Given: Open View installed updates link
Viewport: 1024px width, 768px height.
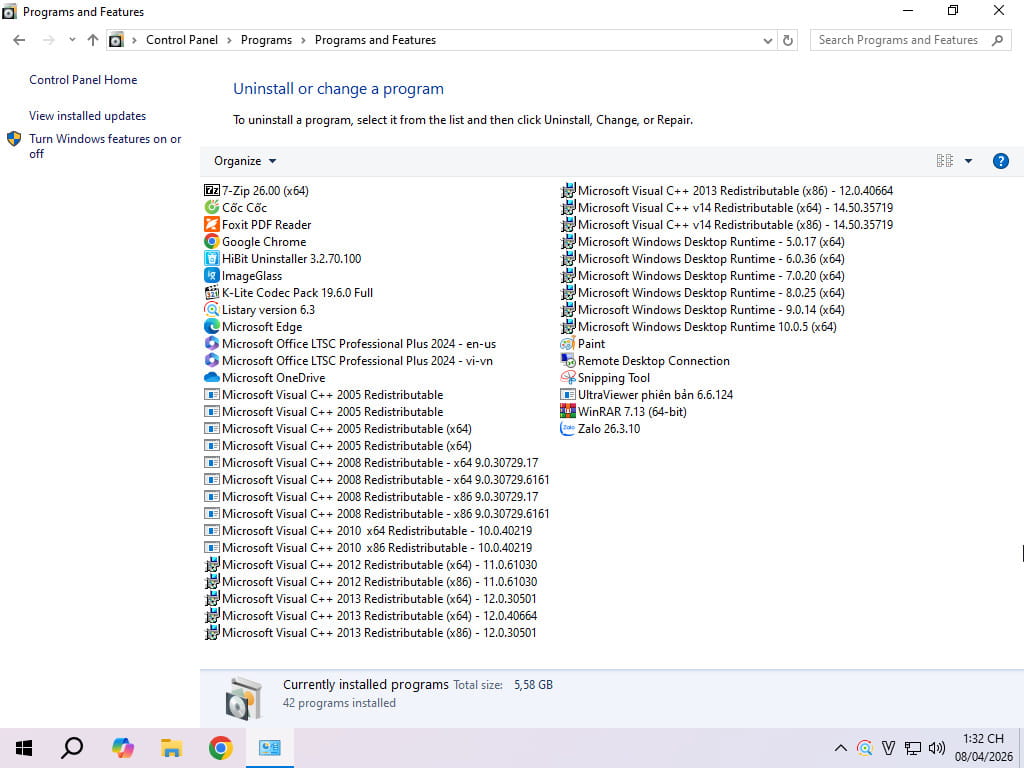Looking at the screenshot, I should tap(88, 116).
